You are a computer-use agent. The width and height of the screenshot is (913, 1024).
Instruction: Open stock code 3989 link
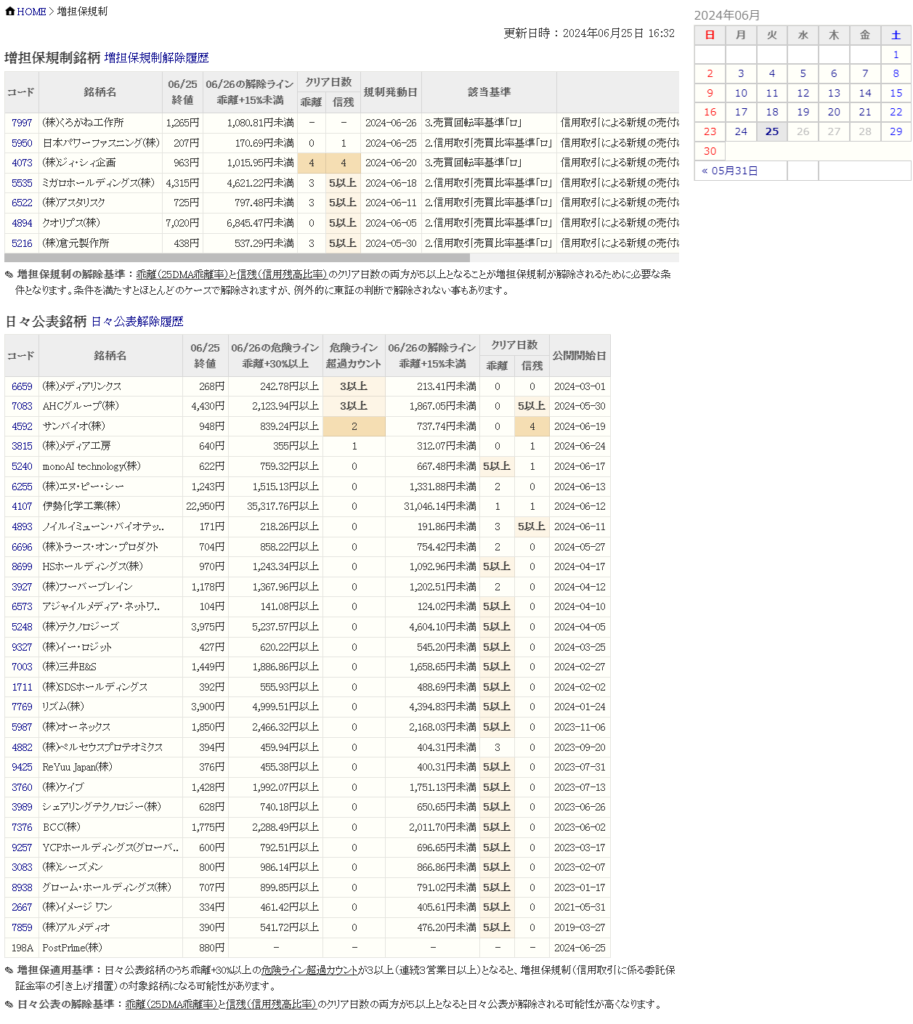click(x=22, y=807)
